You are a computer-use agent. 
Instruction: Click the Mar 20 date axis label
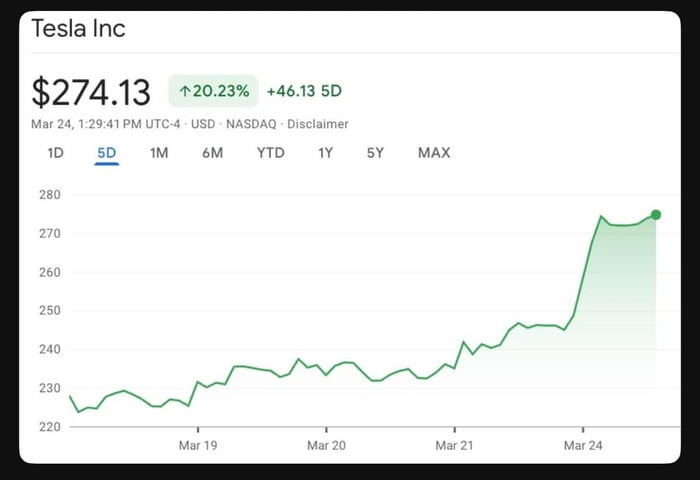pyautogui.click(x=326, y=444)
